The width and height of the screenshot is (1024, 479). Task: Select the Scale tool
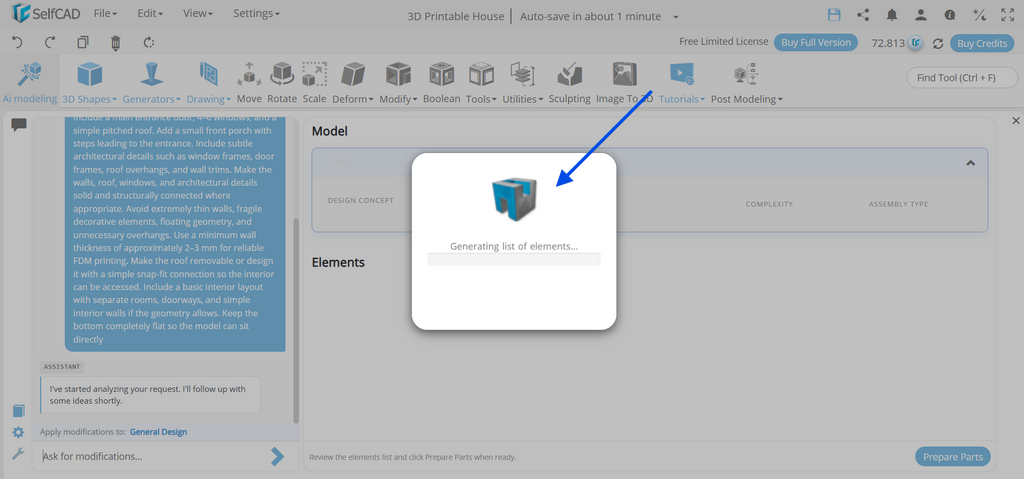(314, 82)
